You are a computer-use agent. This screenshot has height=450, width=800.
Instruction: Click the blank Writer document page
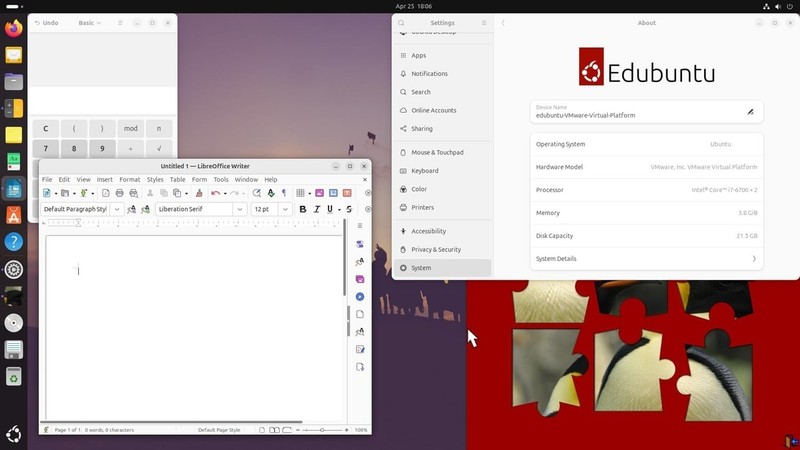[194, 327]
